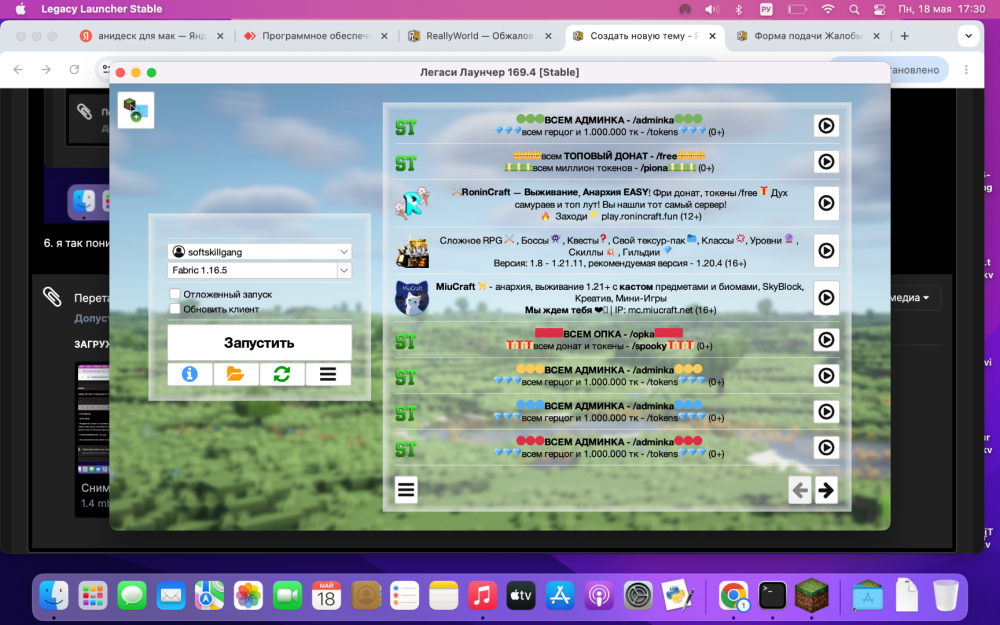Play red-dots ВСЕМ АДМИНКА server
The height and width of the screenshot is (625, 1000).
click(826, 448)
